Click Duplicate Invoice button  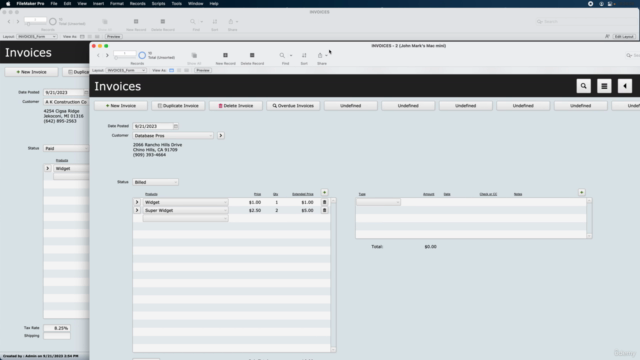(x=178, y=106)
